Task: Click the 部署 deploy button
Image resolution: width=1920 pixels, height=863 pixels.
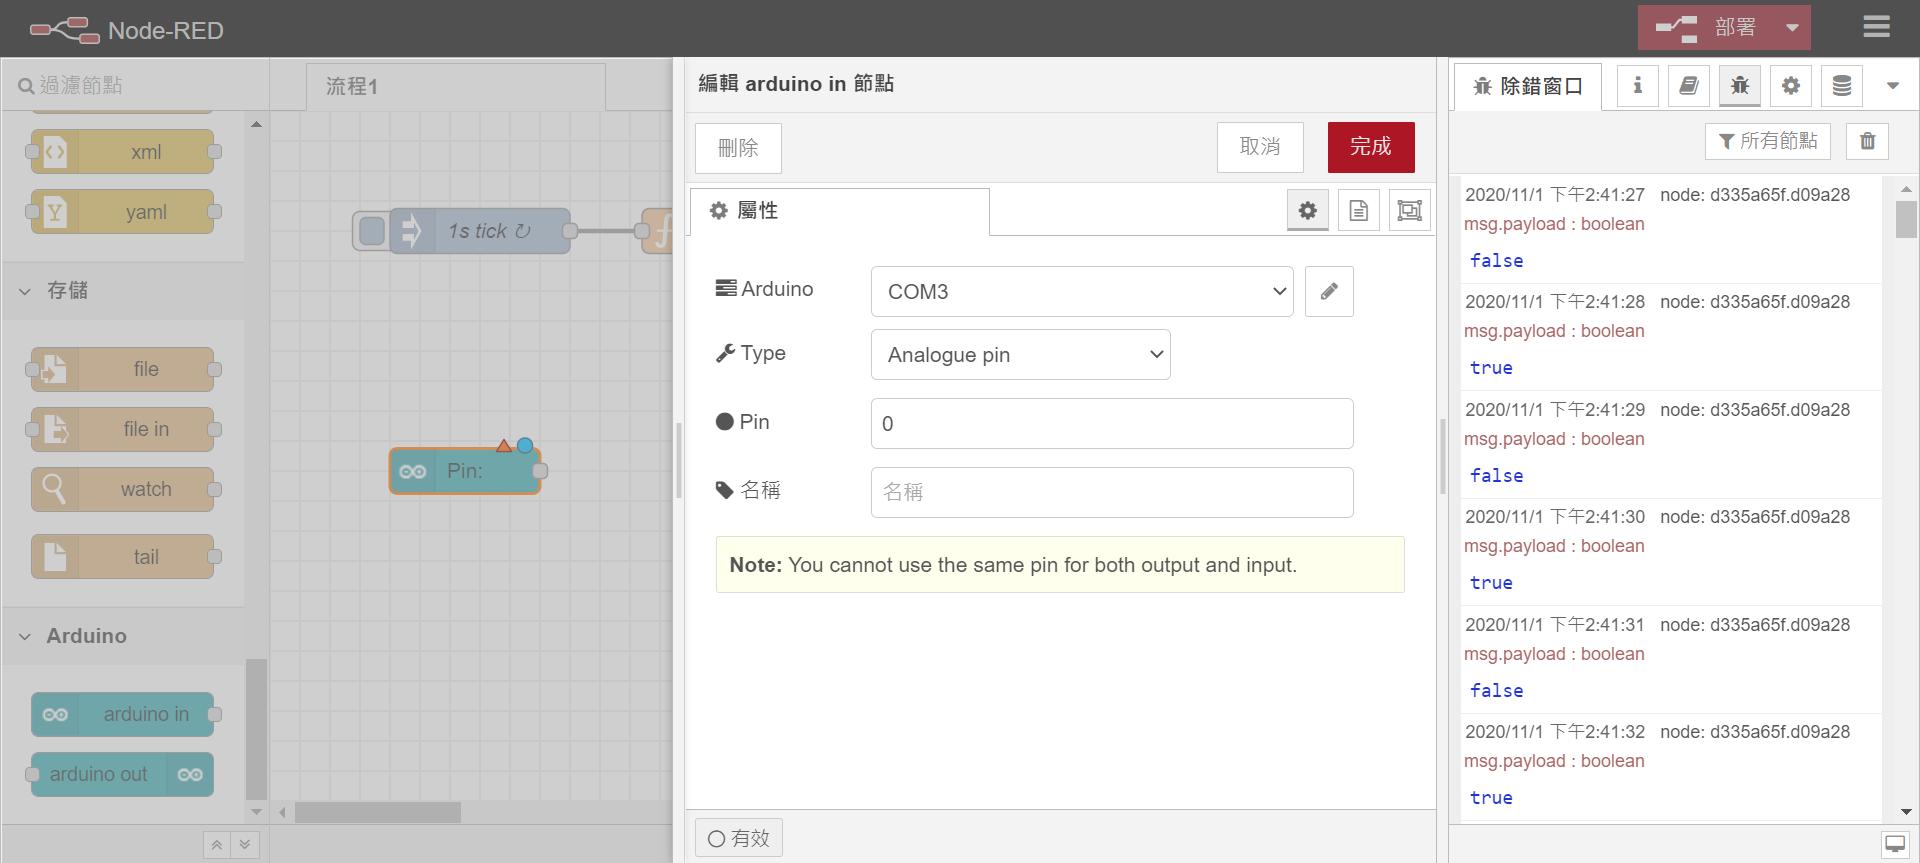Action: click(x=1706, y=28)
